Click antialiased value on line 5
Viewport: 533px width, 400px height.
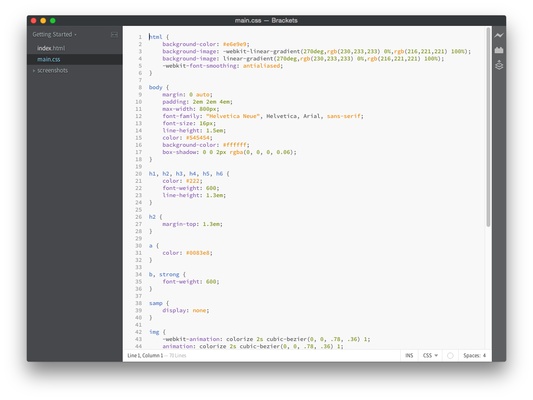coord(261,66)
